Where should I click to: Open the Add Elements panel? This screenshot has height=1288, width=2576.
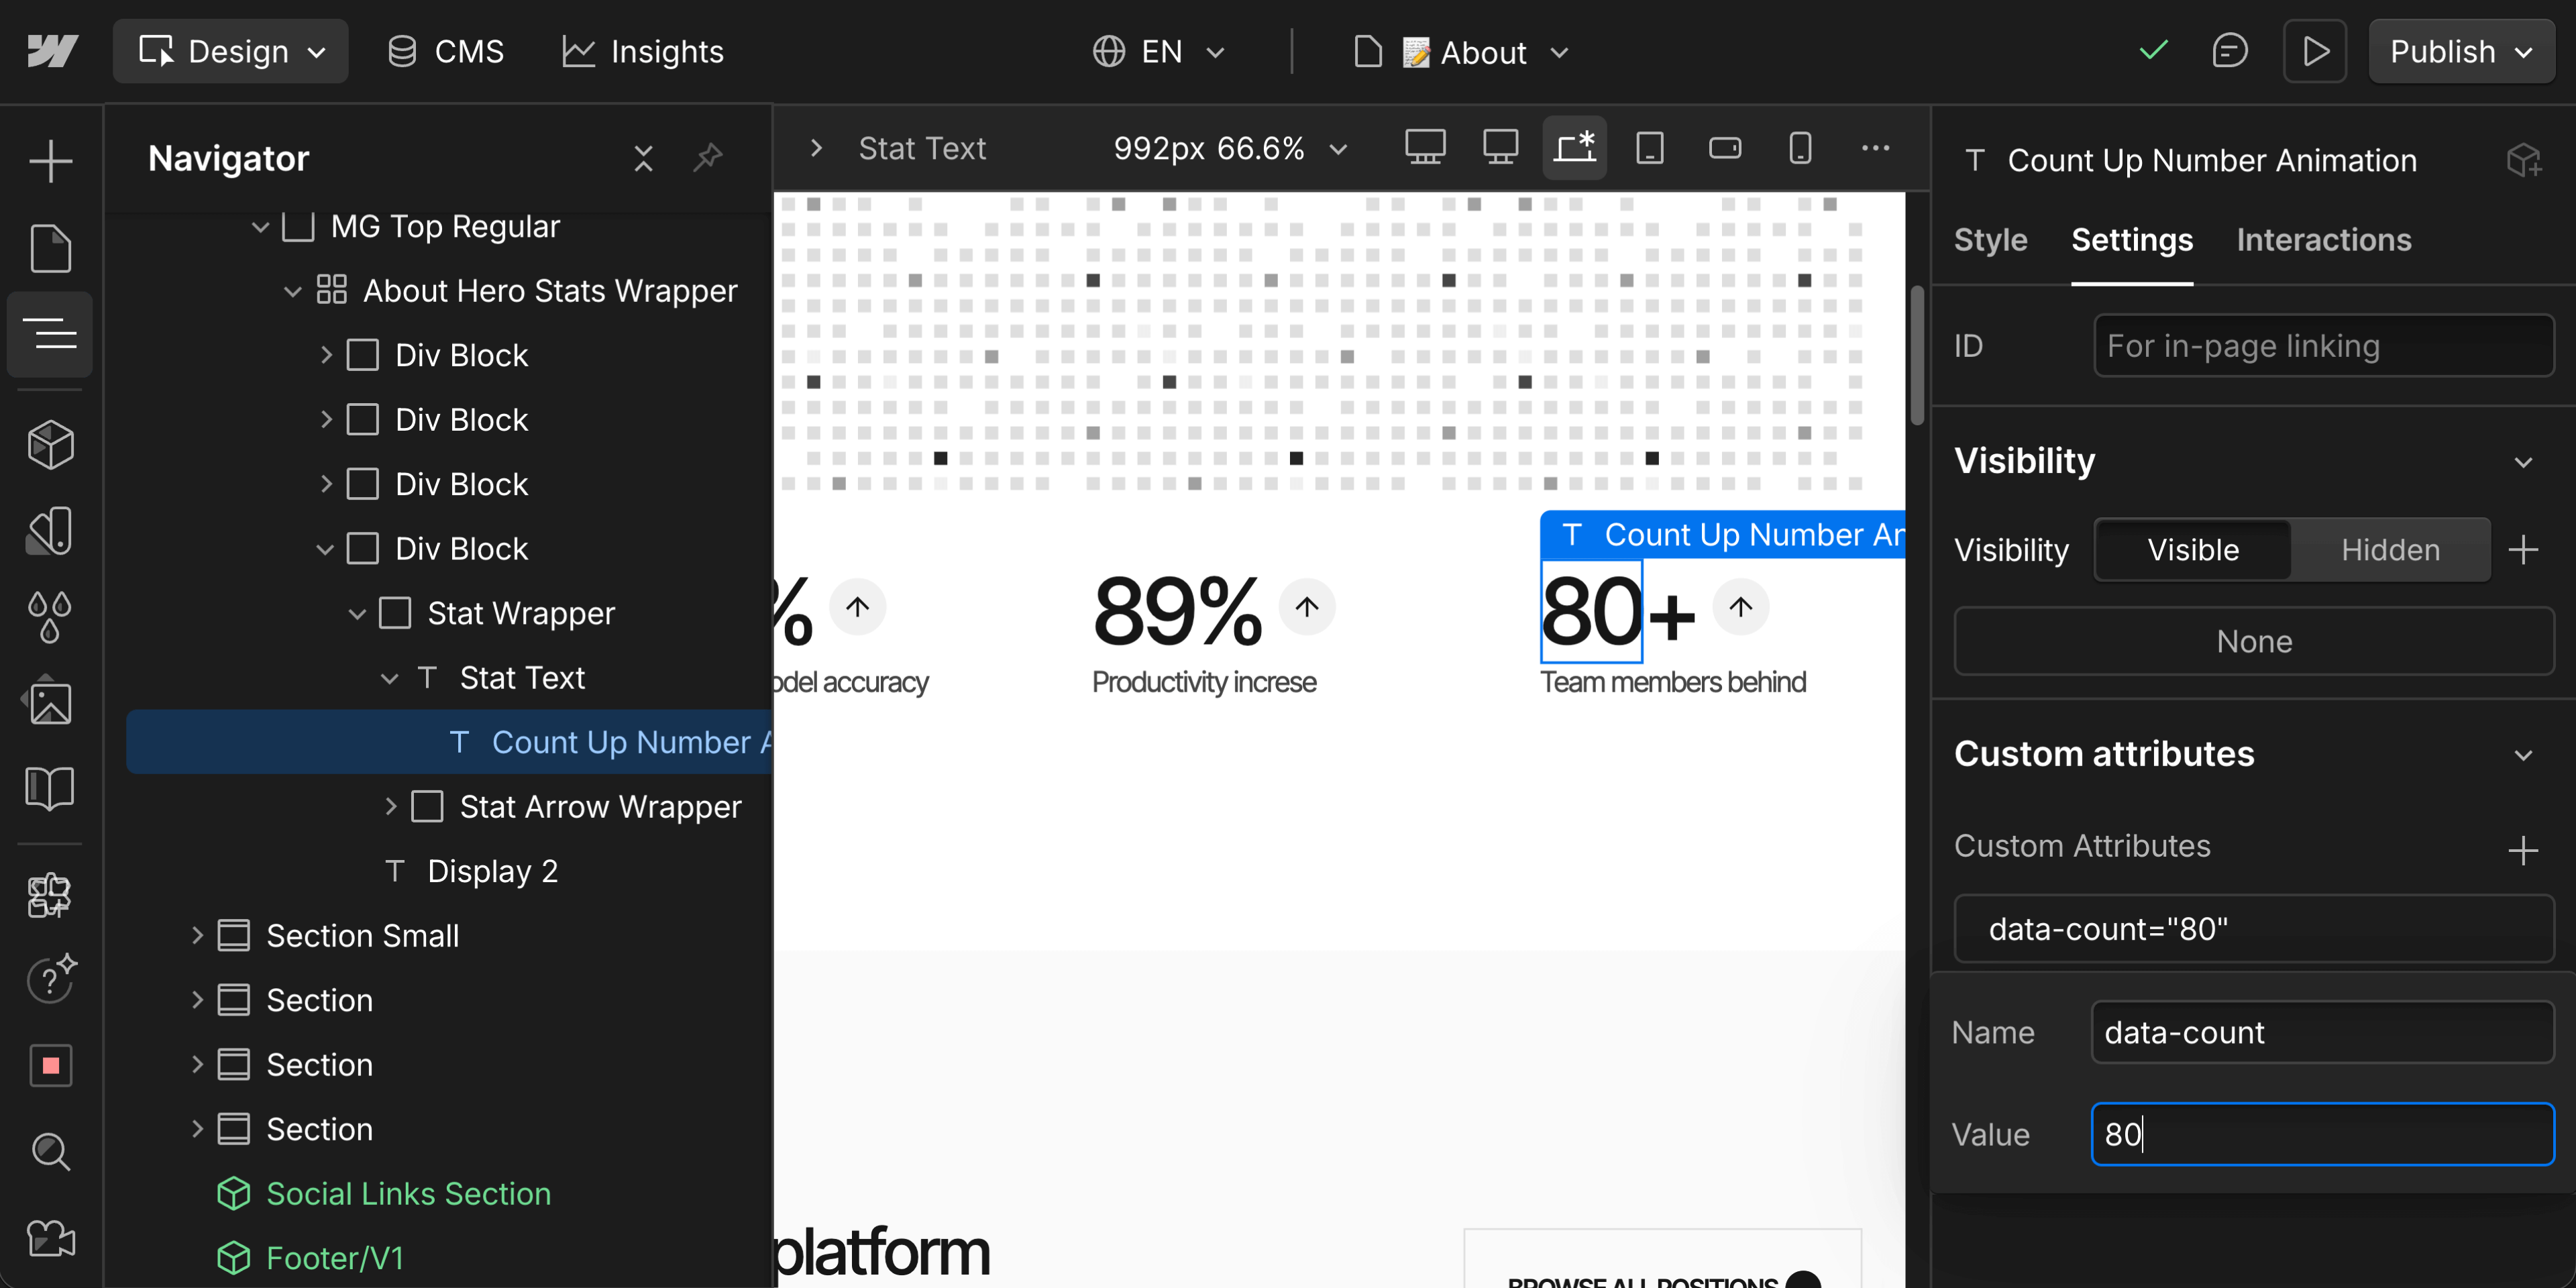coord(49,160)
